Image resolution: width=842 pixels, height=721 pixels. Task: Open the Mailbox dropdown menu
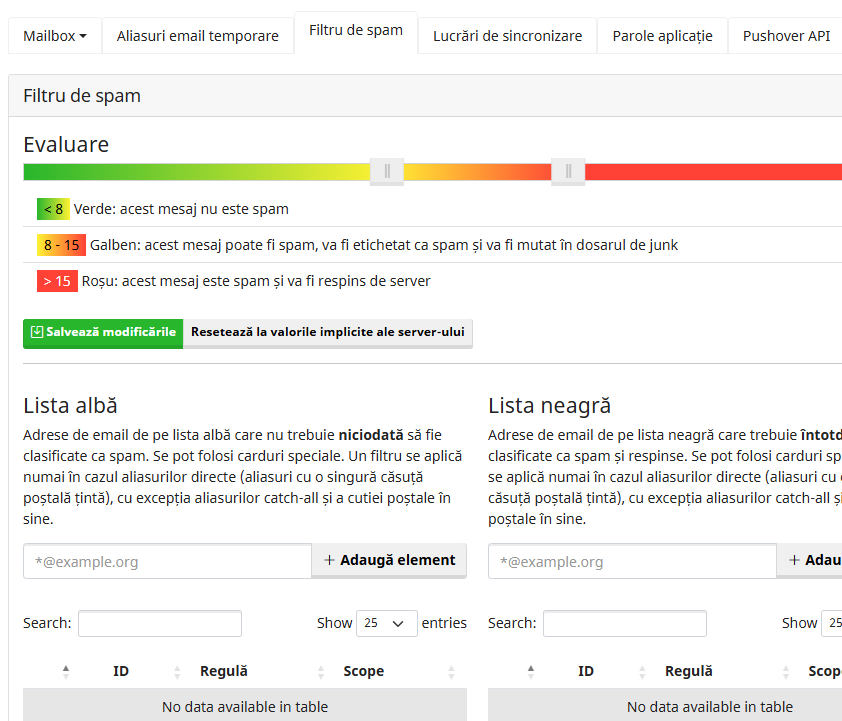[54, 36]
